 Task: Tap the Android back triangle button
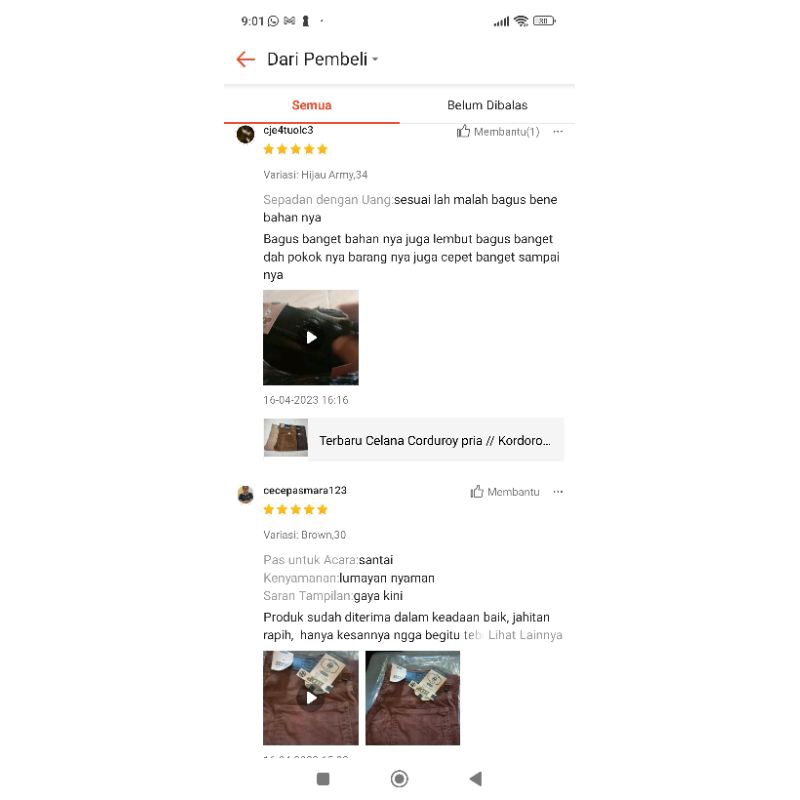pyautogui.click(x=476, y=779)
